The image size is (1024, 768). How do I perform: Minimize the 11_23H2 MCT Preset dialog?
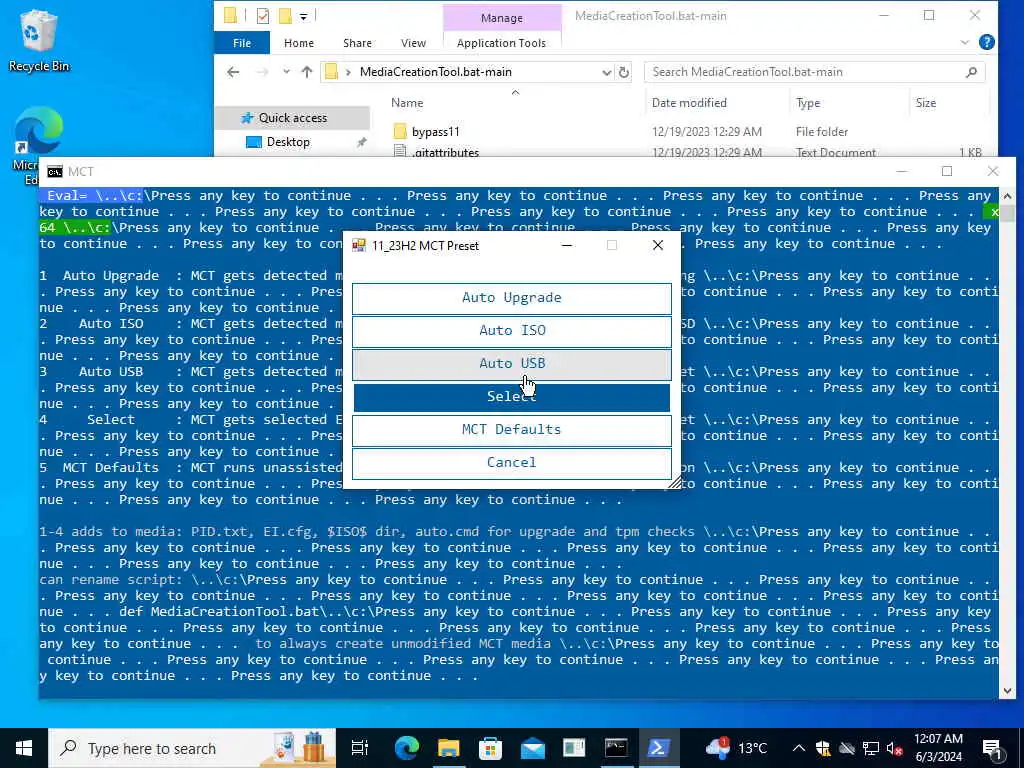point(567,245)
